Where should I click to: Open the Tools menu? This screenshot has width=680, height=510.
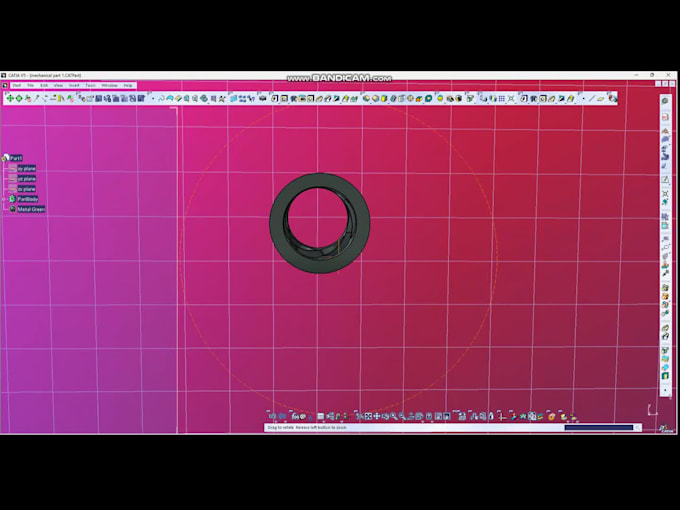click(x=90, y=85)
